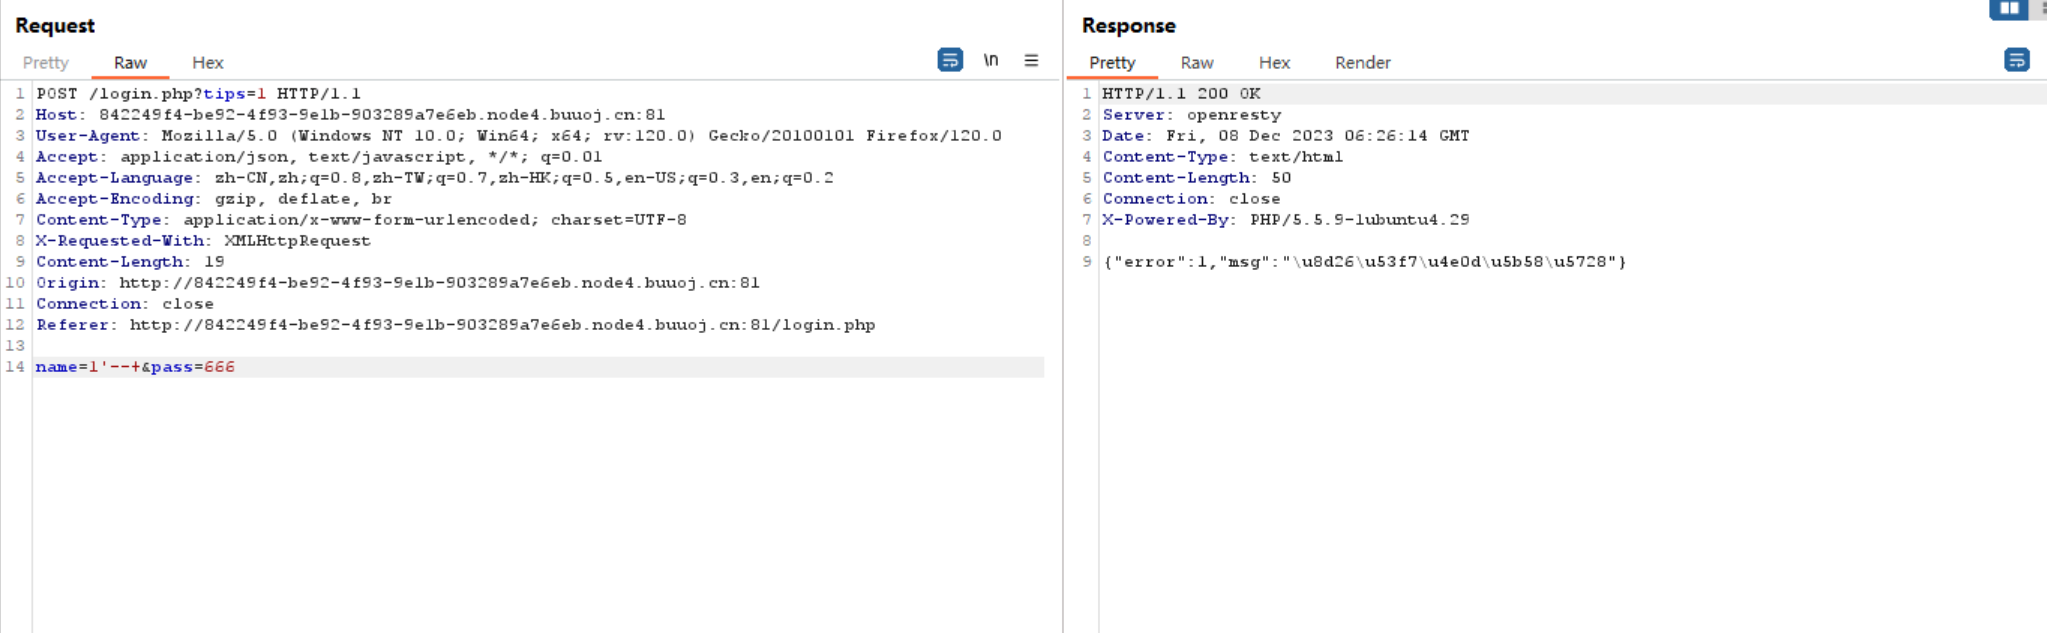Click the JSON error message in the response body
2047x633 pixels.
(x=1364, y=262)
